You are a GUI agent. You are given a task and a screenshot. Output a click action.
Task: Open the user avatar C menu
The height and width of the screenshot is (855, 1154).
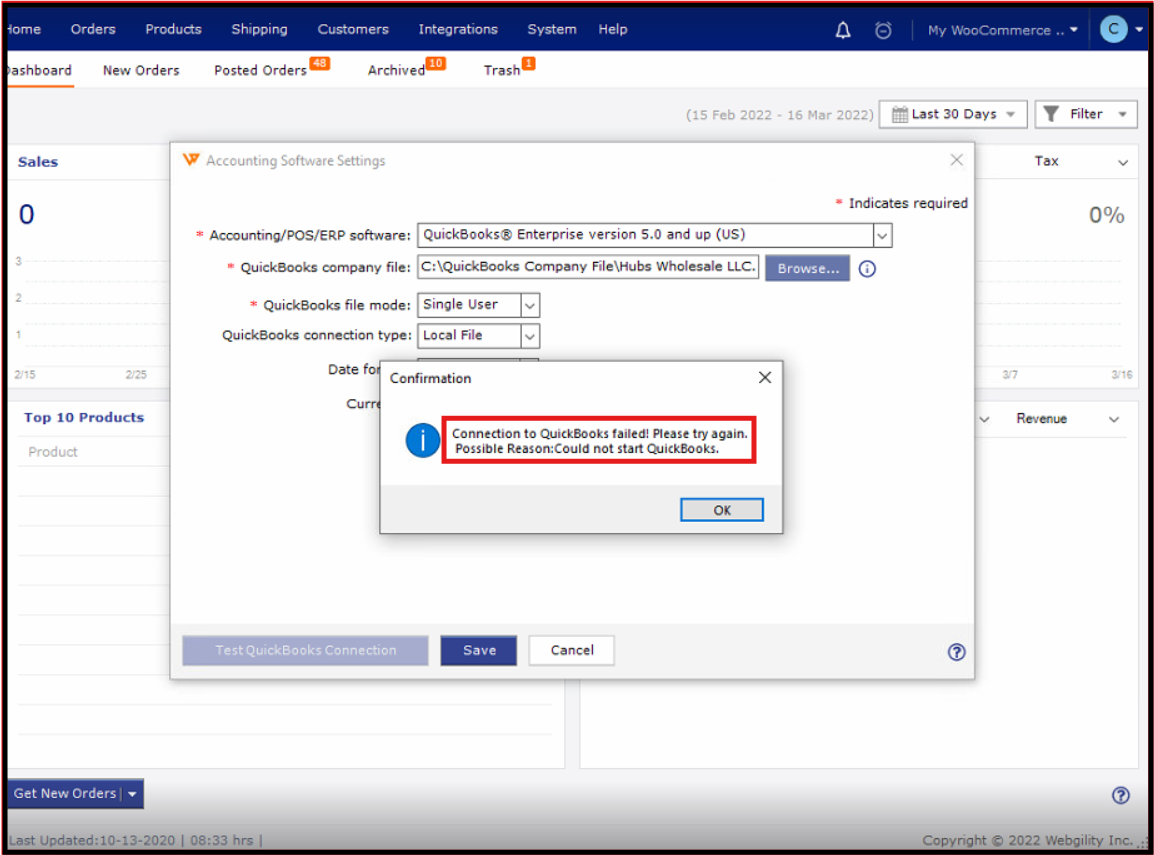point(1113,29)
